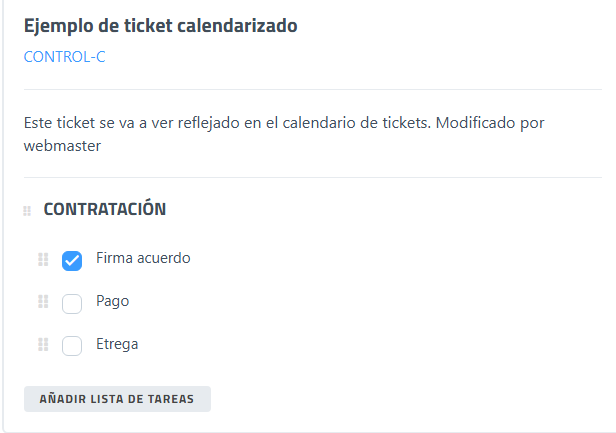Click the Pago task label
616x433 pixels.
[113, 301]
